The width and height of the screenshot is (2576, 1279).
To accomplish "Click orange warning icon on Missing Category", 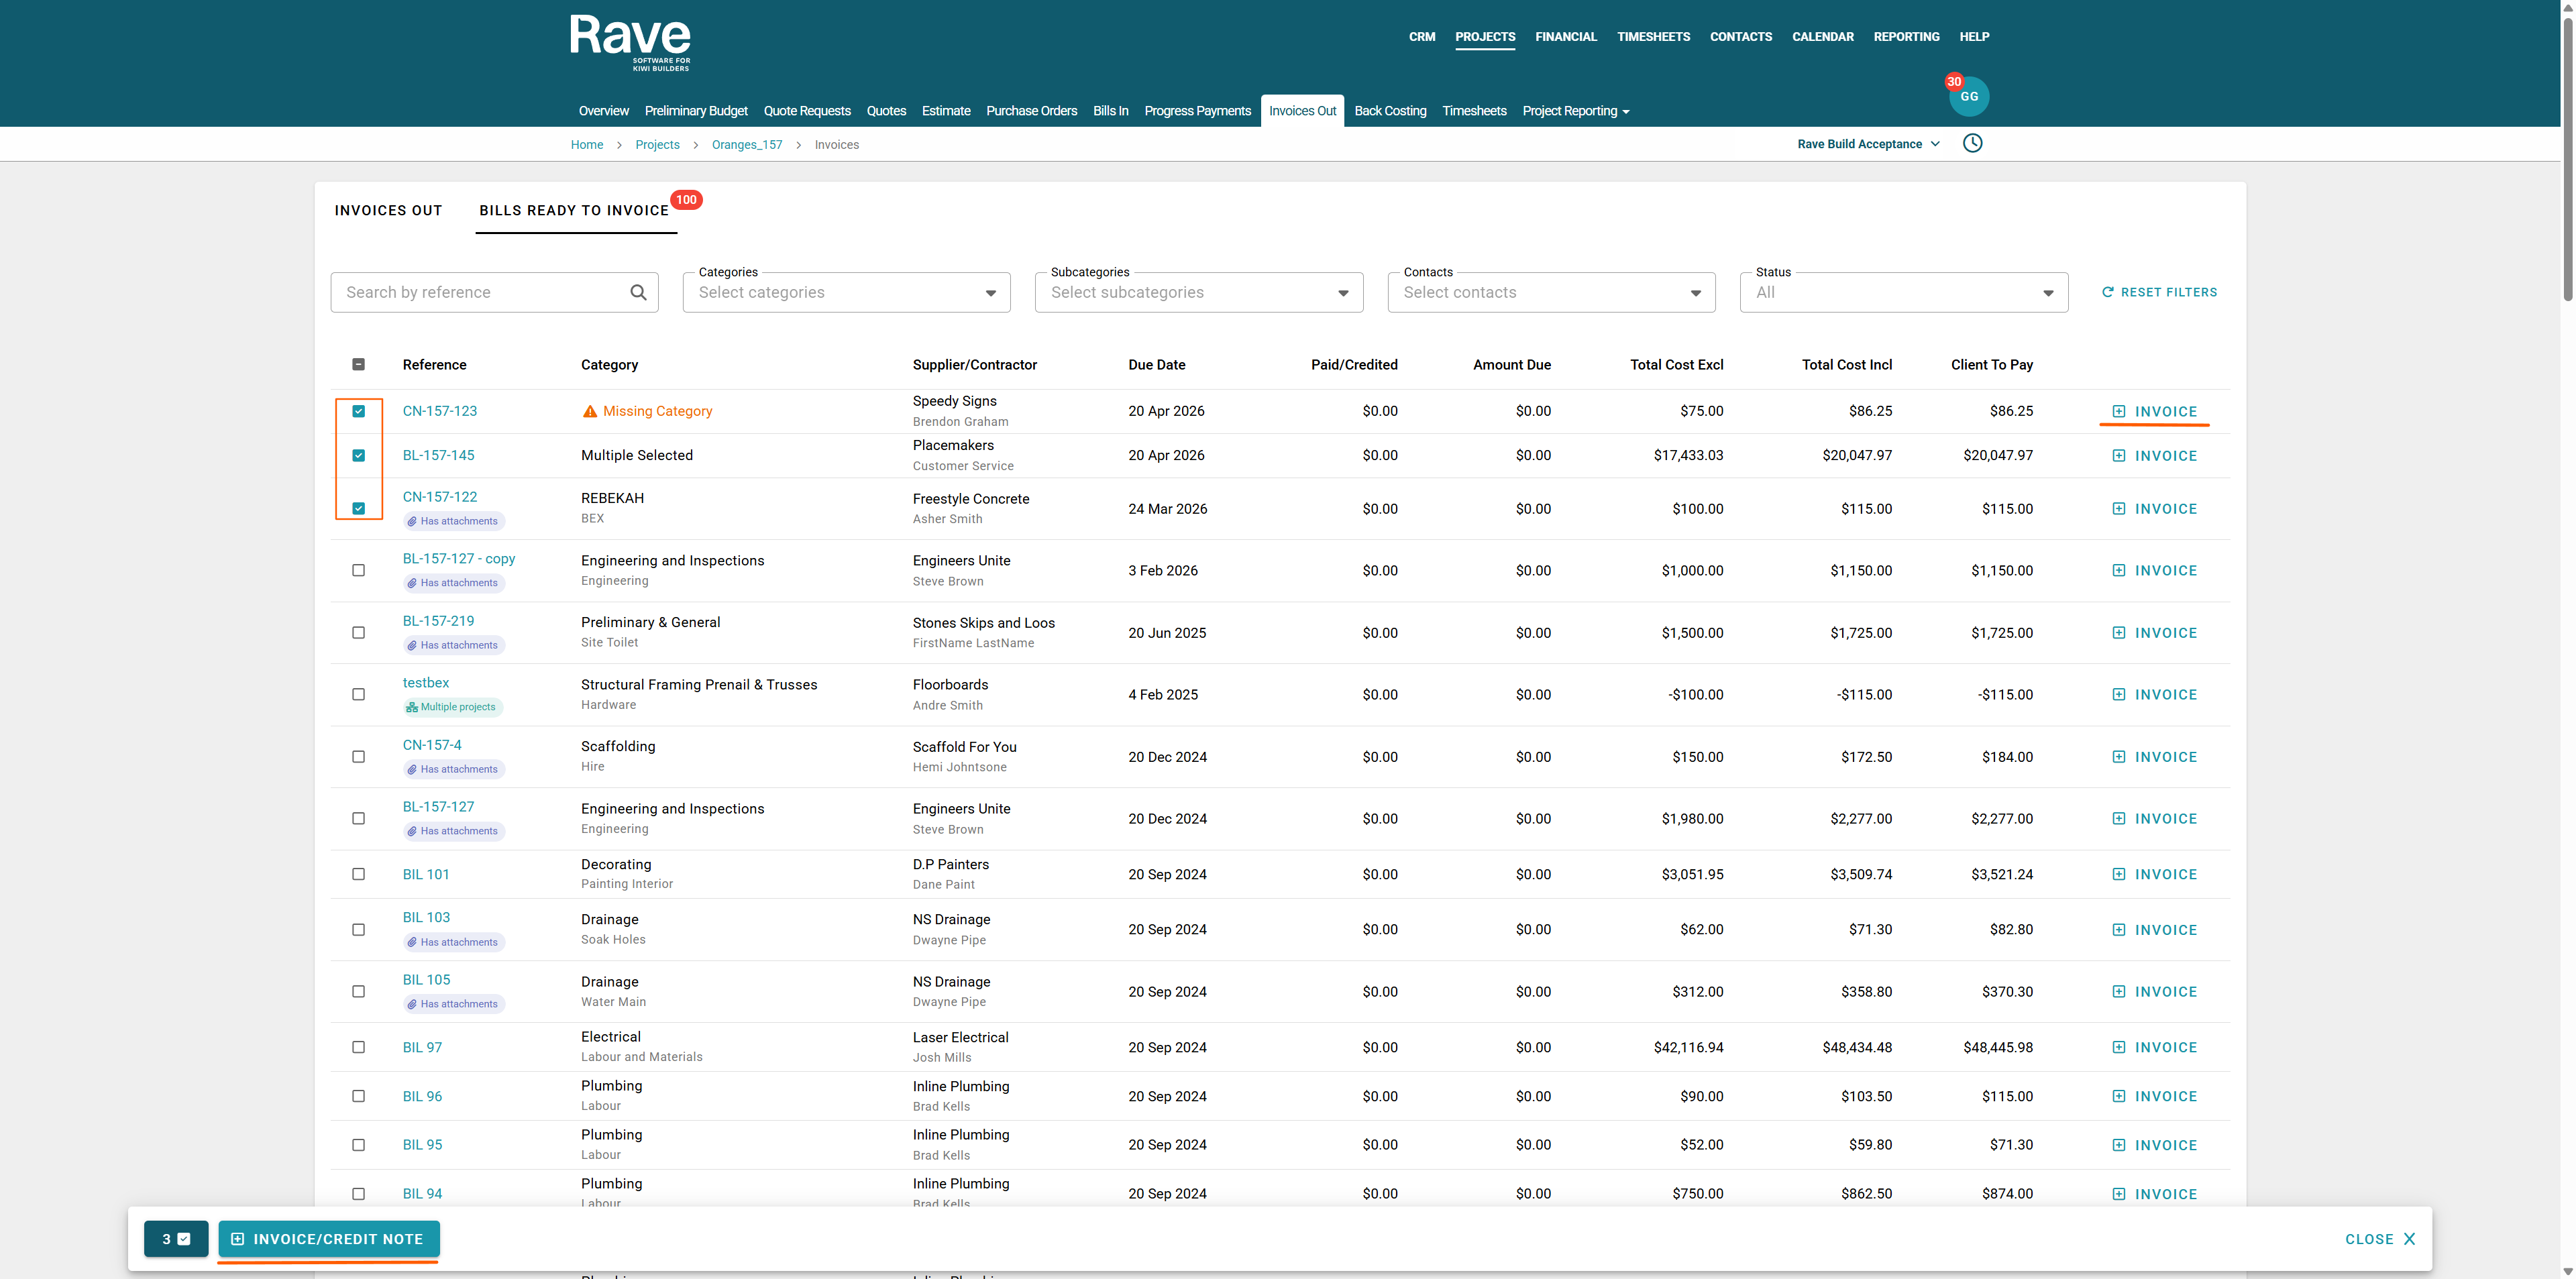I will 590,411.
